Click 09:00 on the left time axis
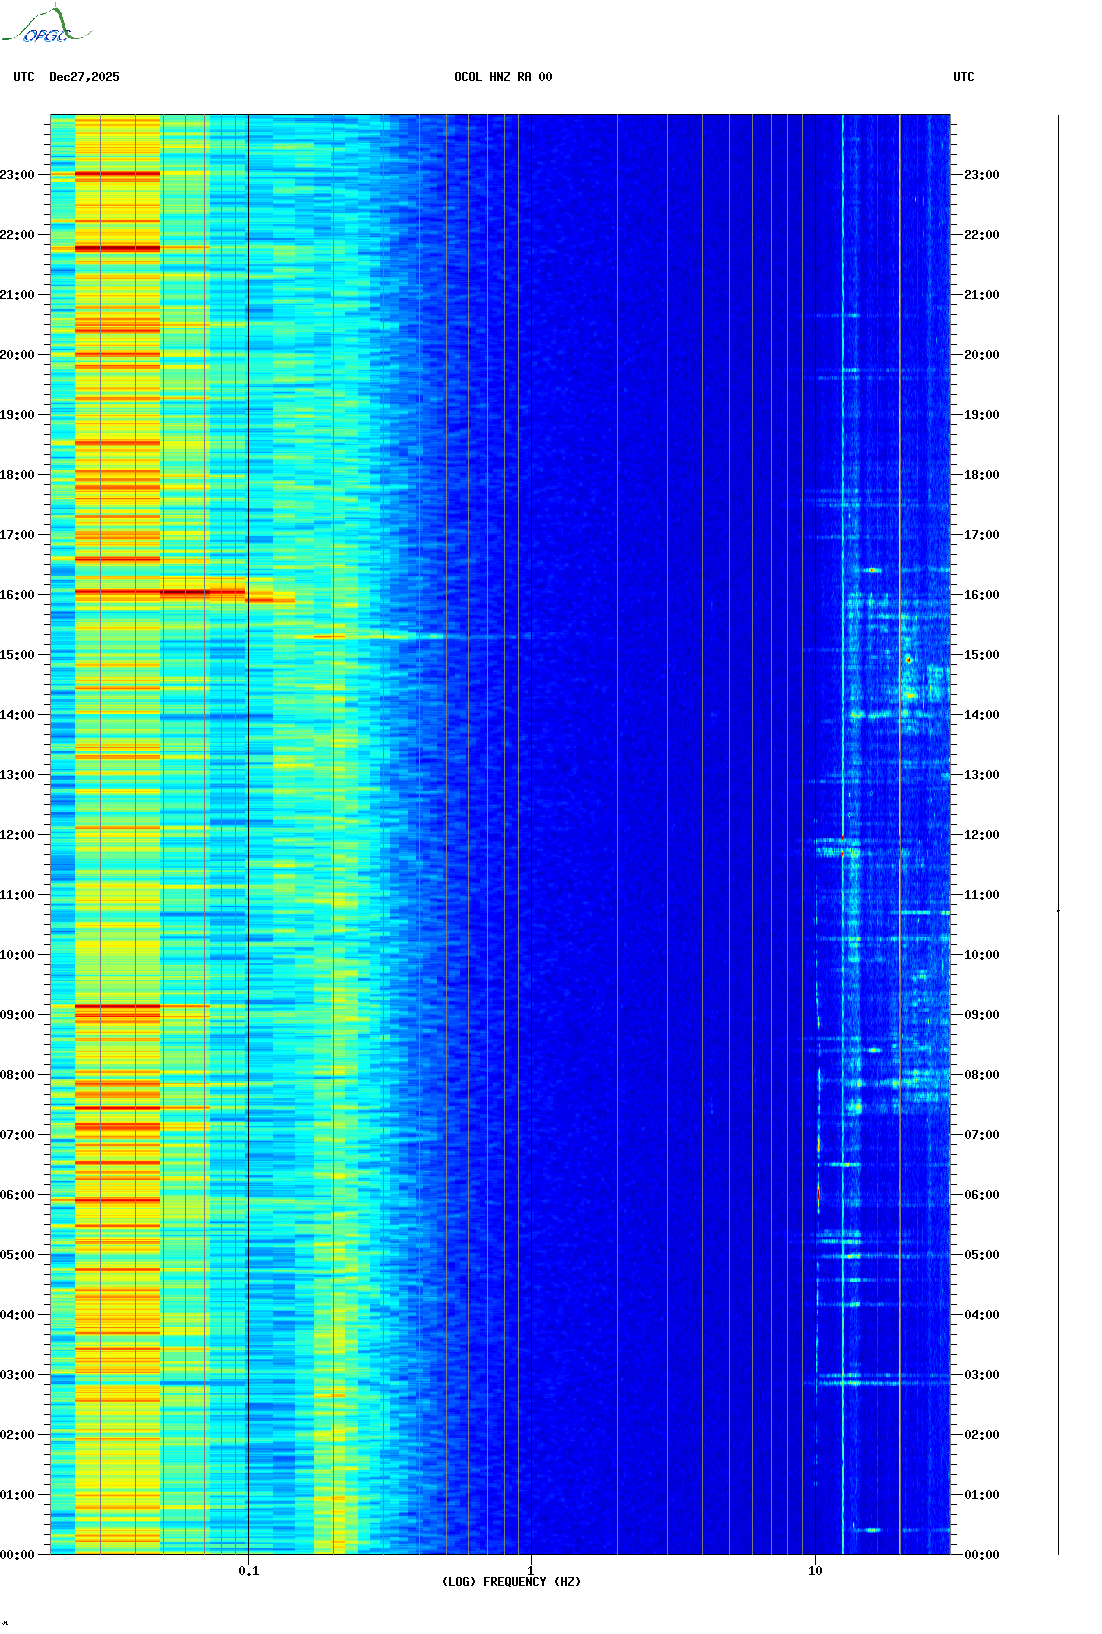Screen dimensions: 1102x1634 [17, 1015]
